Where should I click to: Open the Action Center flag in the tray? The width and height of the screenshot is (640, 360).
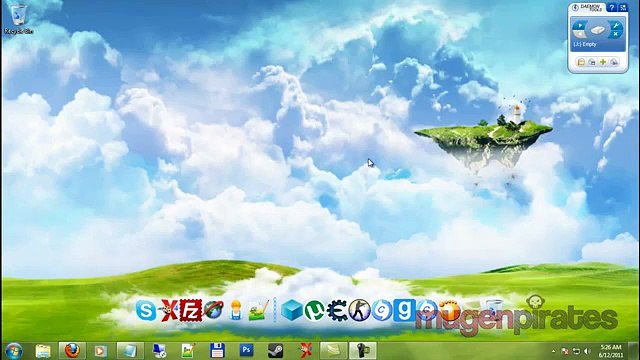(x=565, y=351)
